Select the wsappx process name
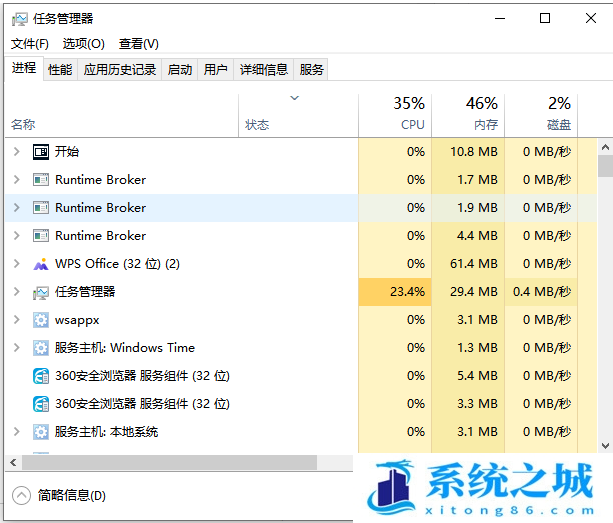The width and height of the screenshot is (613, 523). 77,320
